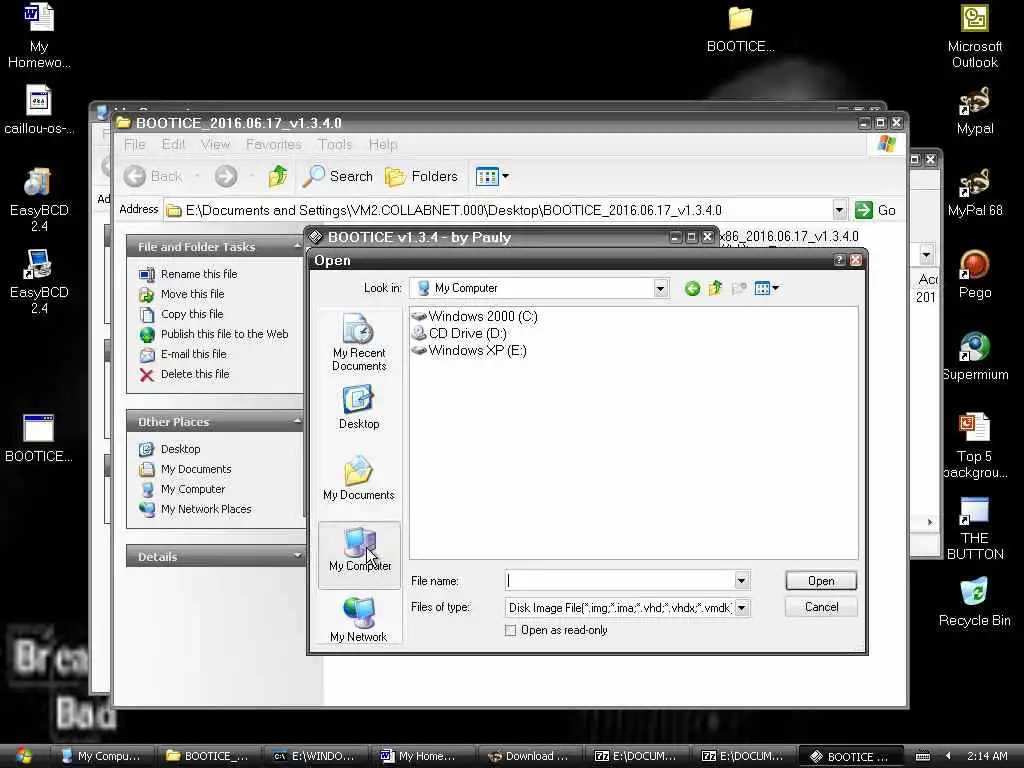Click the Go button
The height and width of the screenshot is (768, 1024).
876,210
